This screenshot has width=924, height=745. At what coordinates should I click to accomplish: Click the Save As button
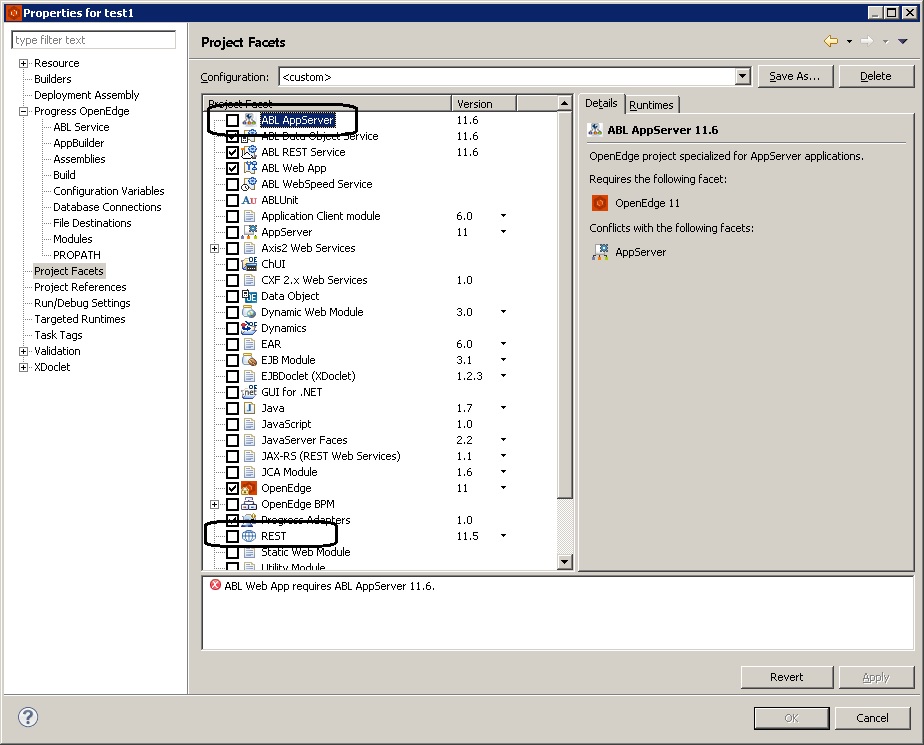(795, 76)
